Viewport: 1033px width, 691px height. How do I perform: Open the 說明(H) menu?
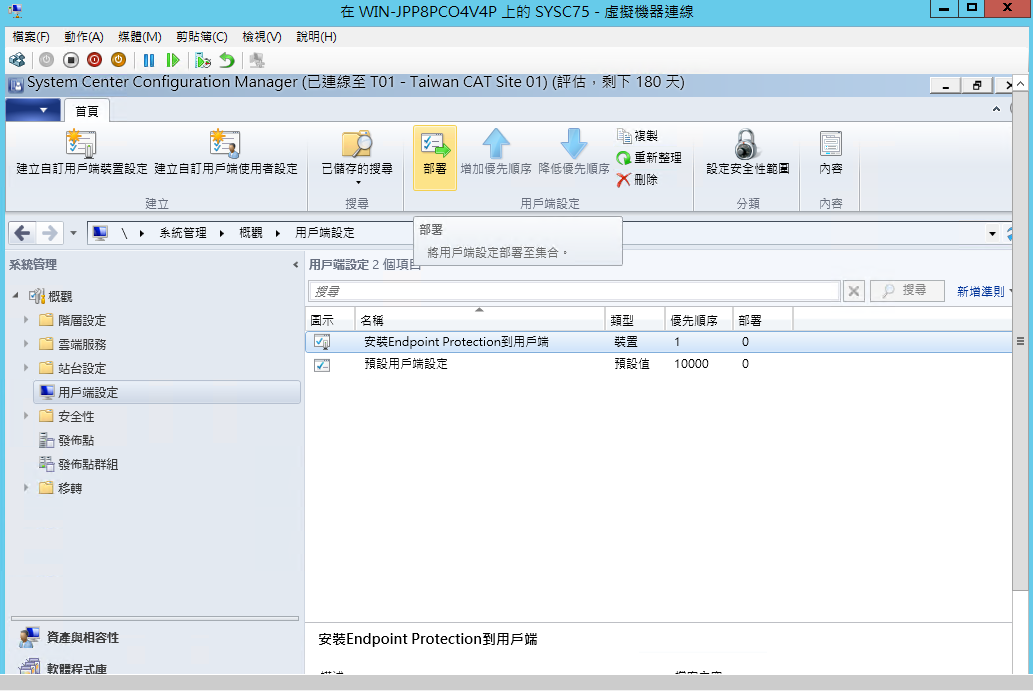[316, 37]
